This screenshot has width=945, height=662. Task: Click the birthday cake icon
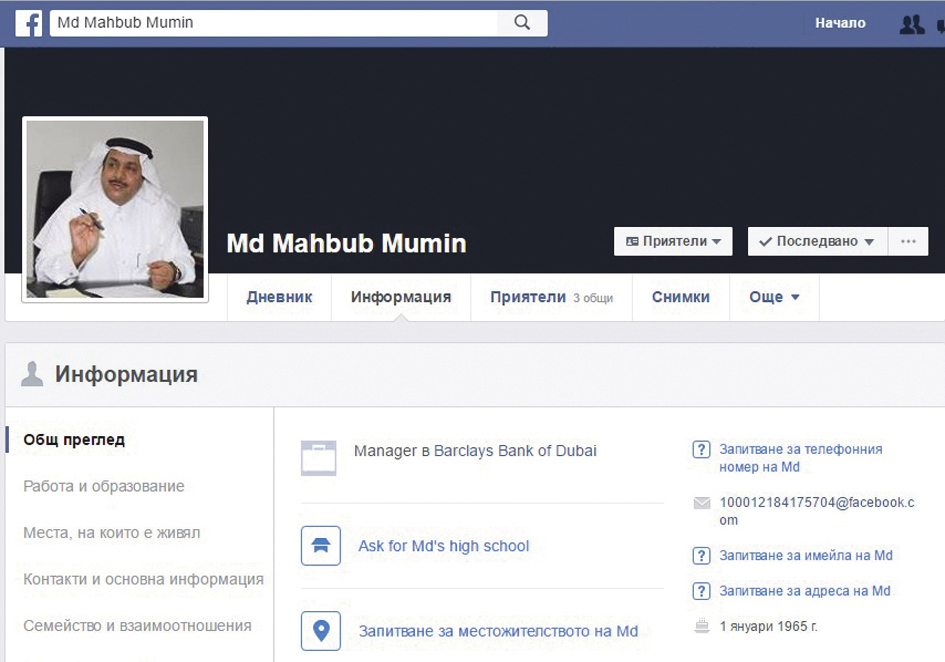tap(702, 626)
